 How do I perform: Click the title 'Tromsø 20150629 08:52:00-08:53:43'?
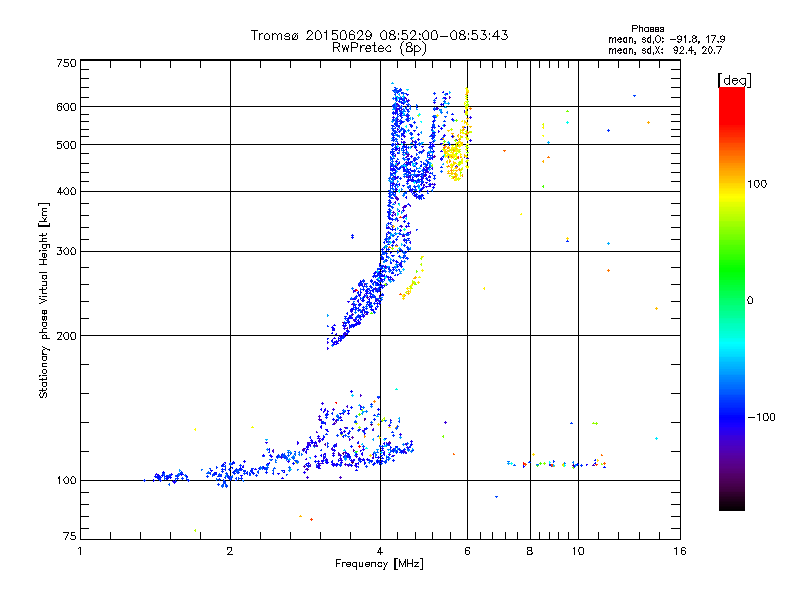tap(379, 35)
